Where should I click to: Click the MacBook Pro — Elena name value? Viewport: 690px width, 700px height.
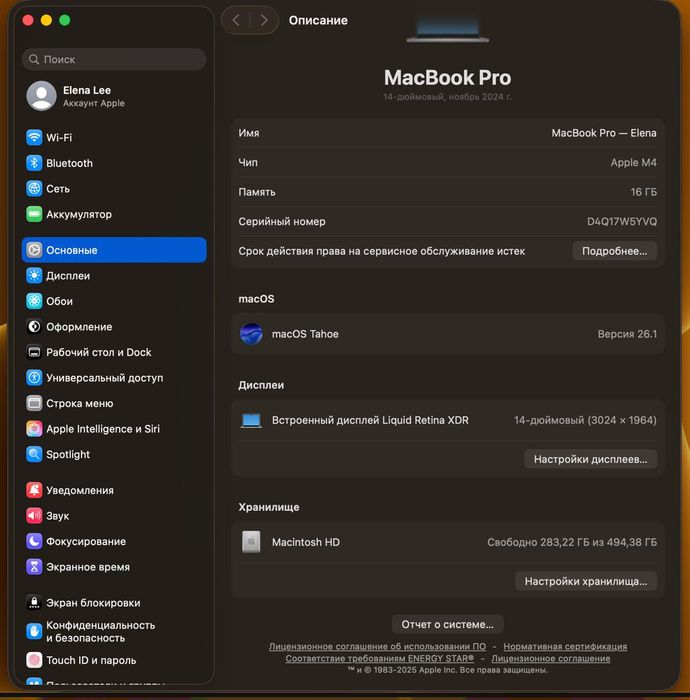coord(604,133)
